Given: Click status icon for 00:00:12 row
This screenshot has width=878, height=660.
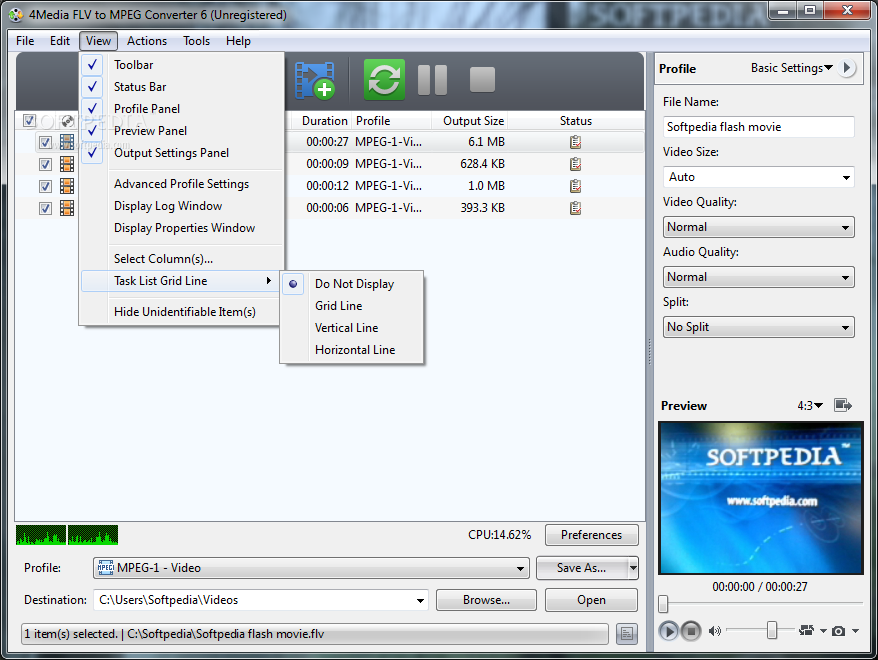Looking at the screenshot, I should [x=575, y=186].
